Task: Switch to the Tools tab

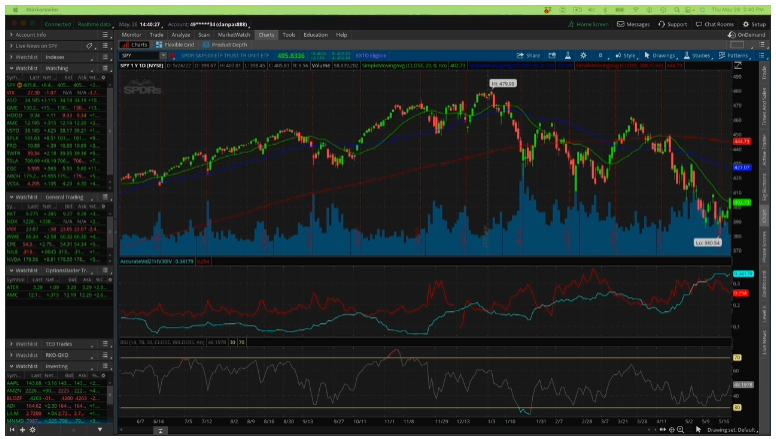Action: 289,35
